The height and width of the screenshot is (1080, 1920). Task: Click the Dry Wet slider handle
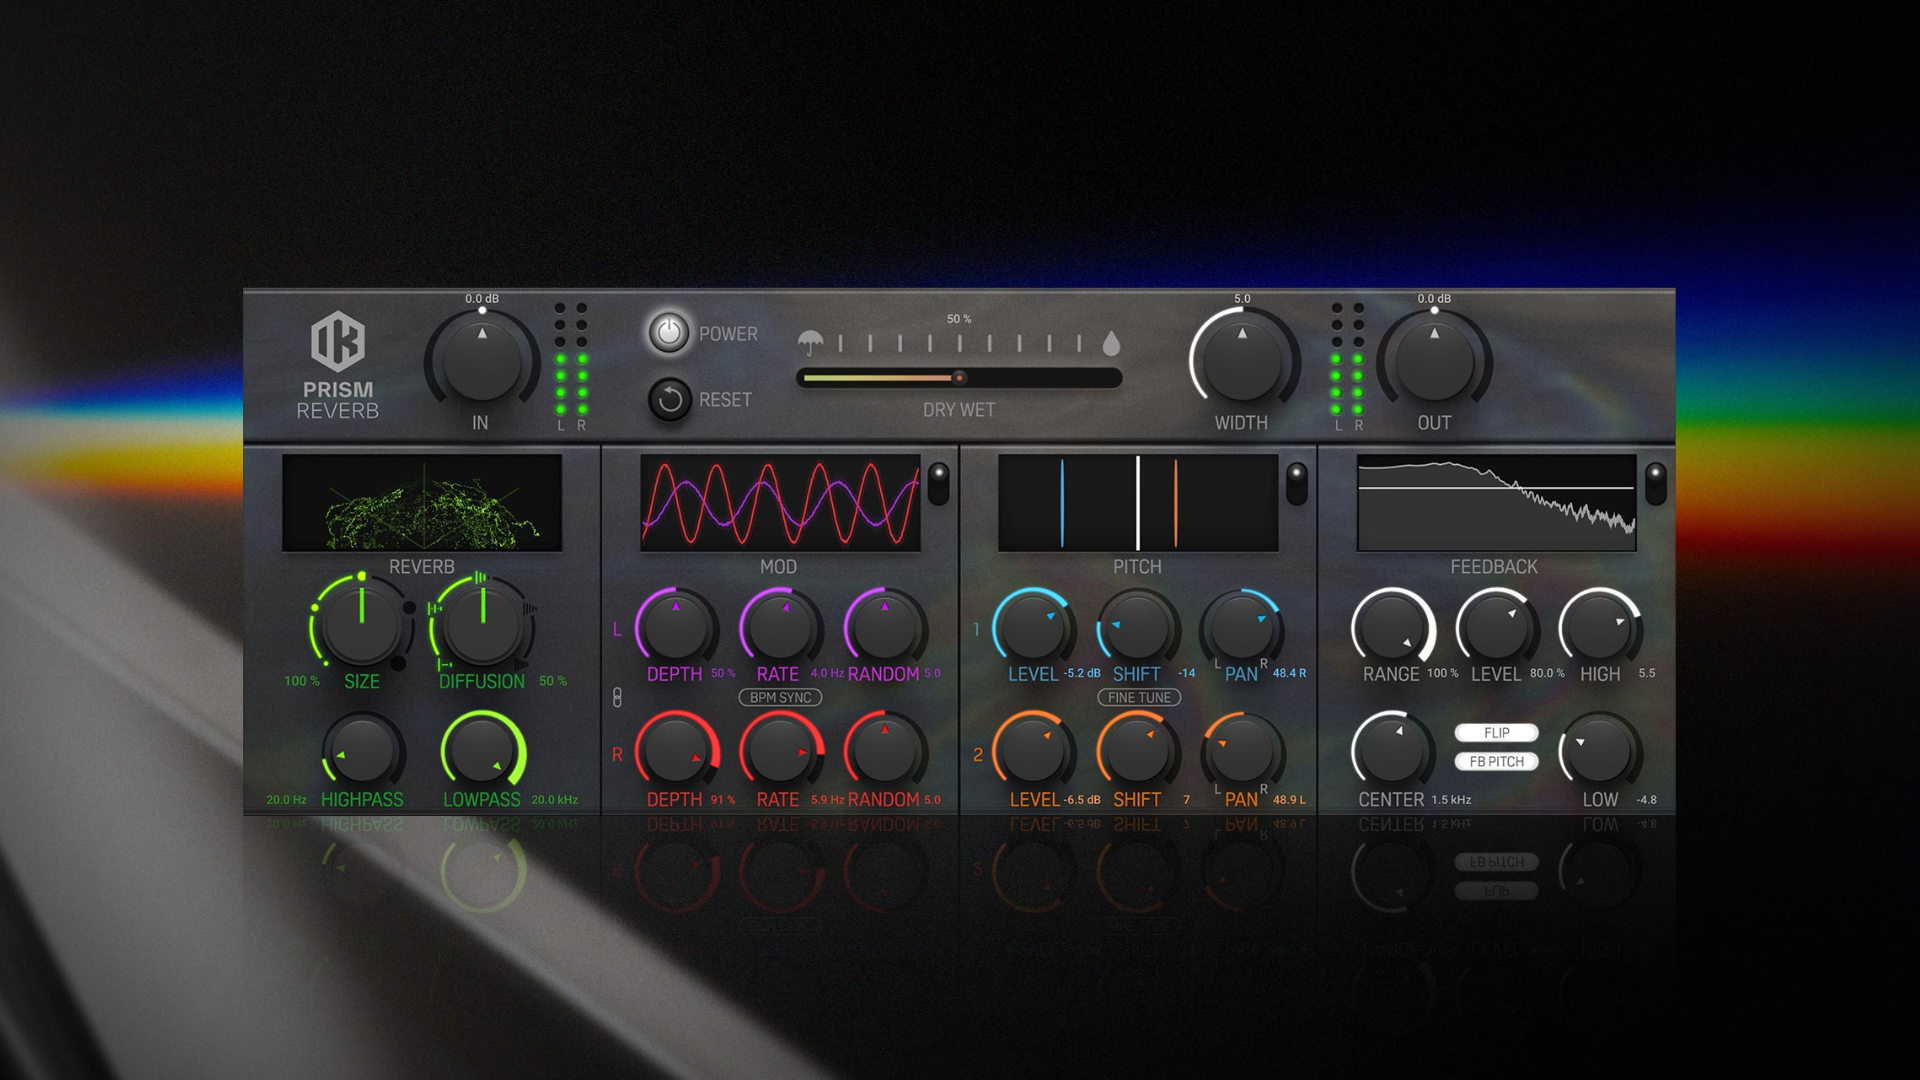[959, 378]
